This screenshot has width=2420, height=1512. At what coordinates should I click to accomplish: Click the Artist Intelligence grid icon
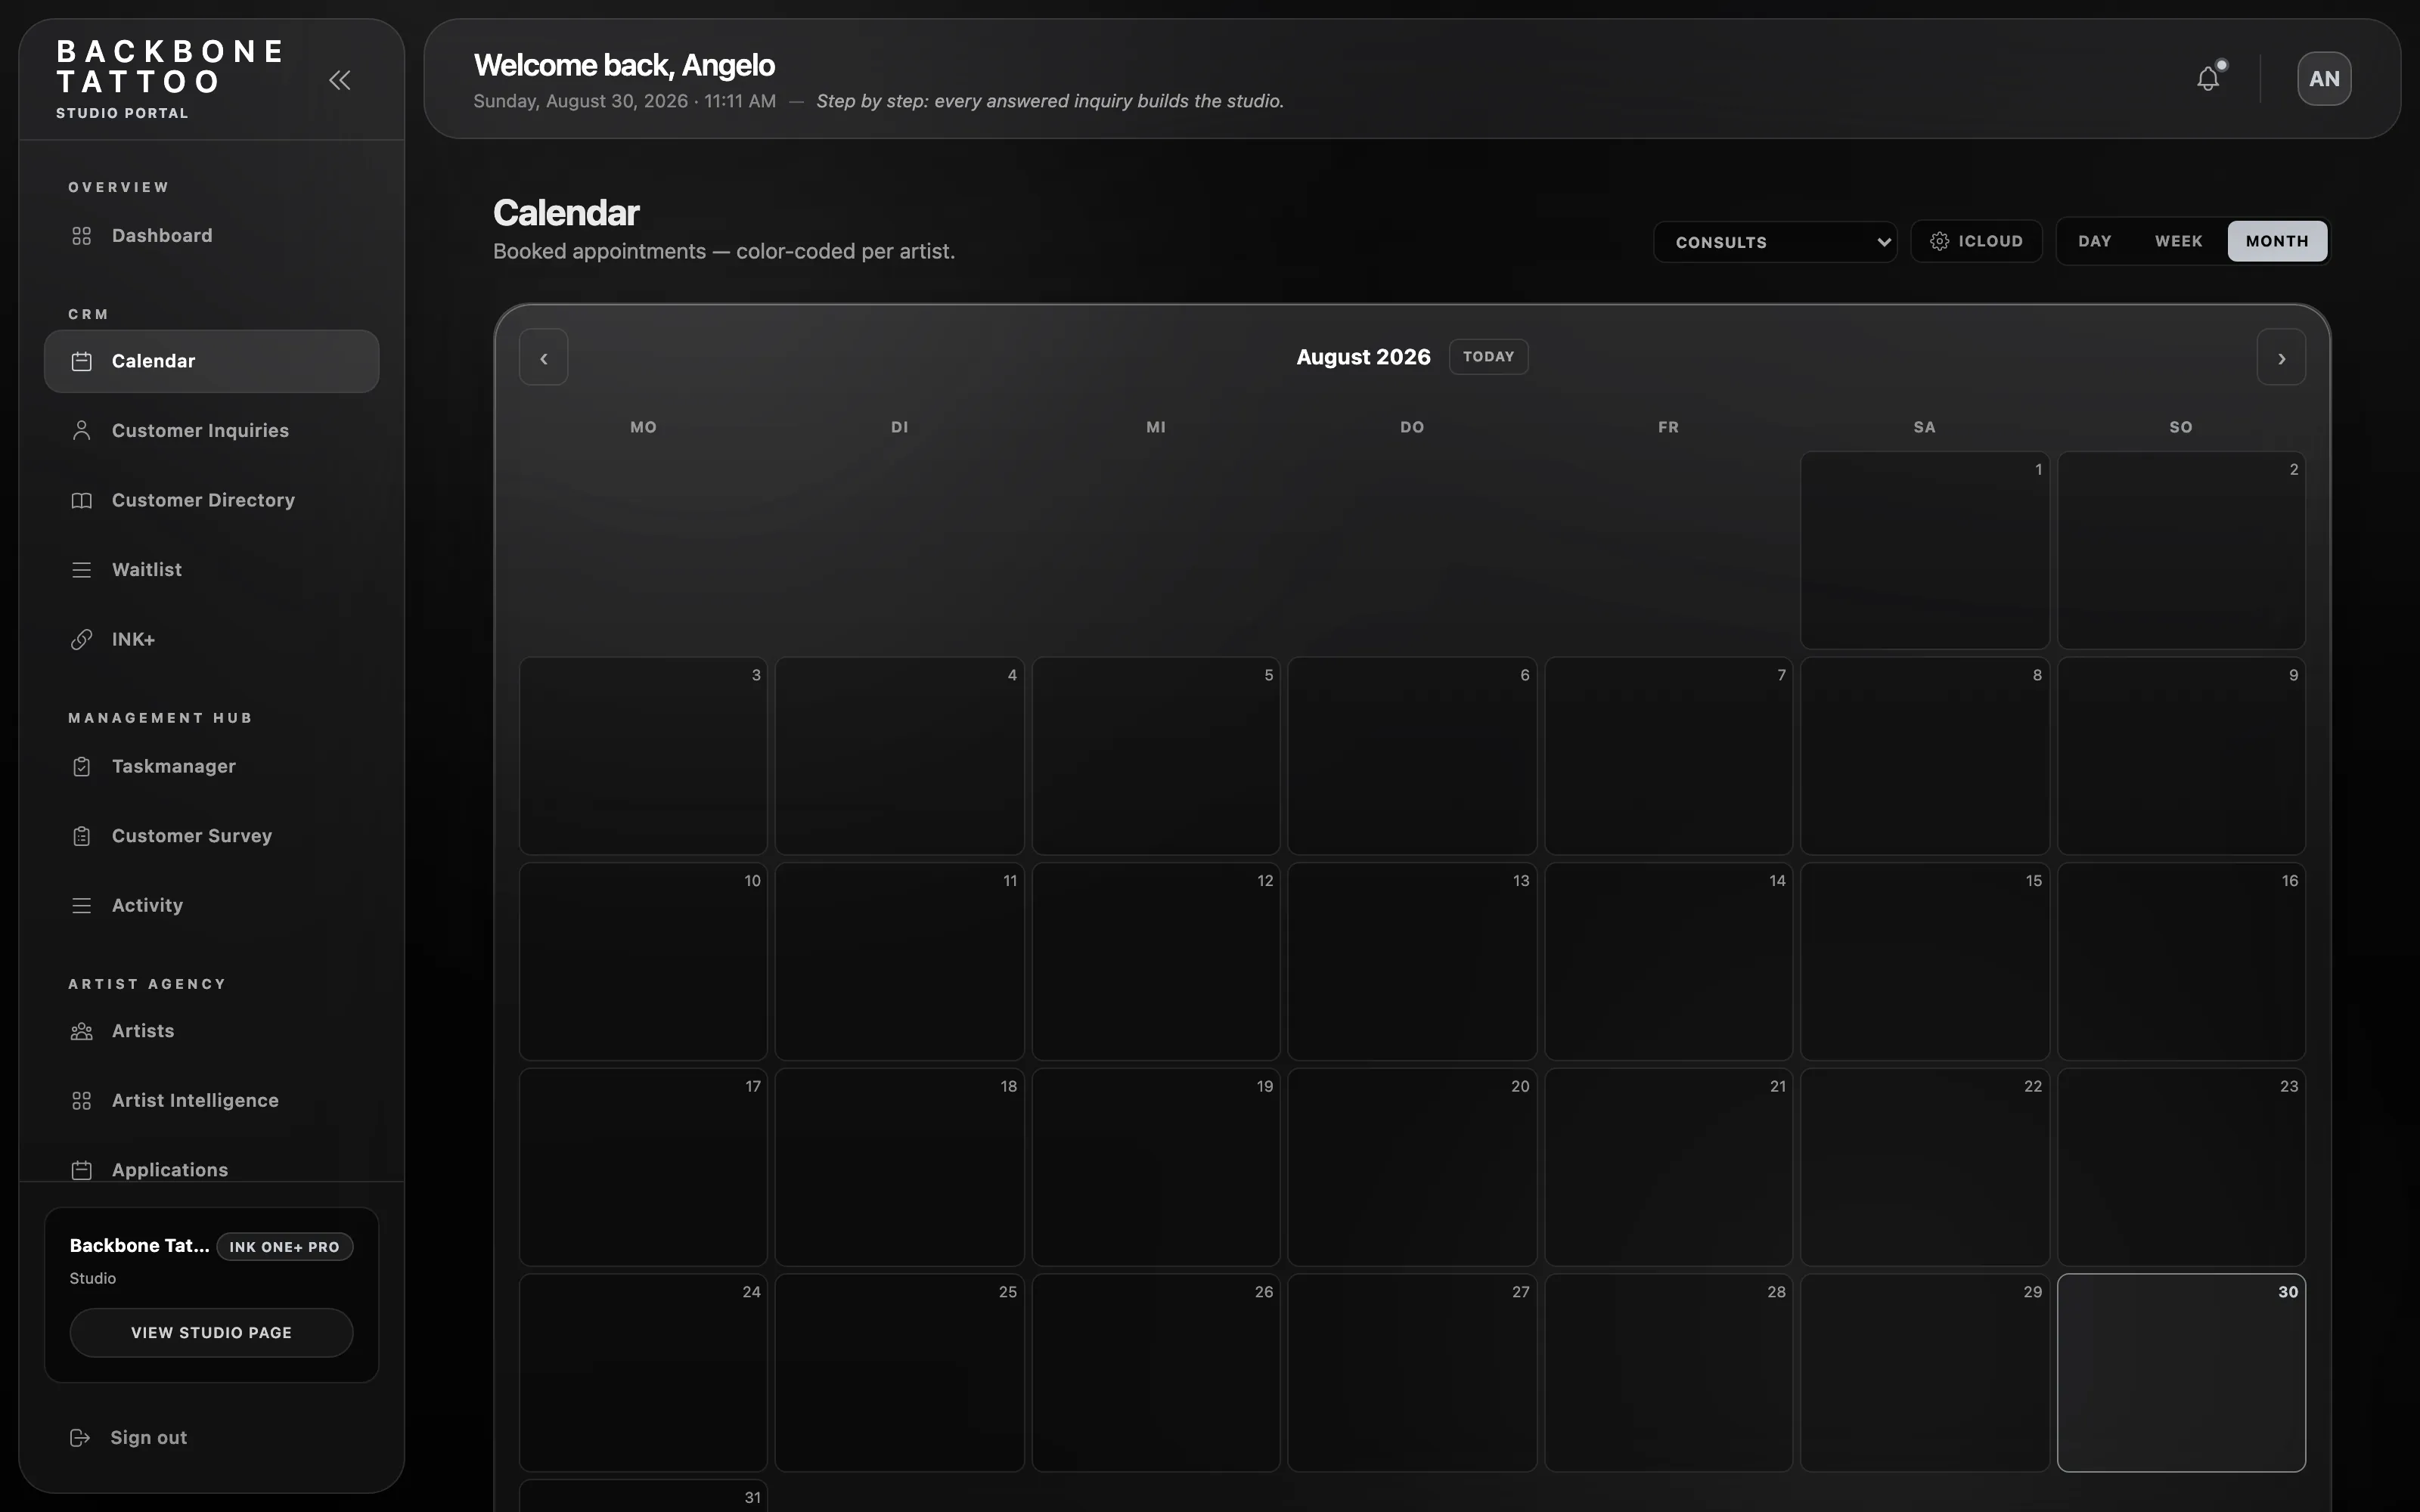coord(82,1101)
